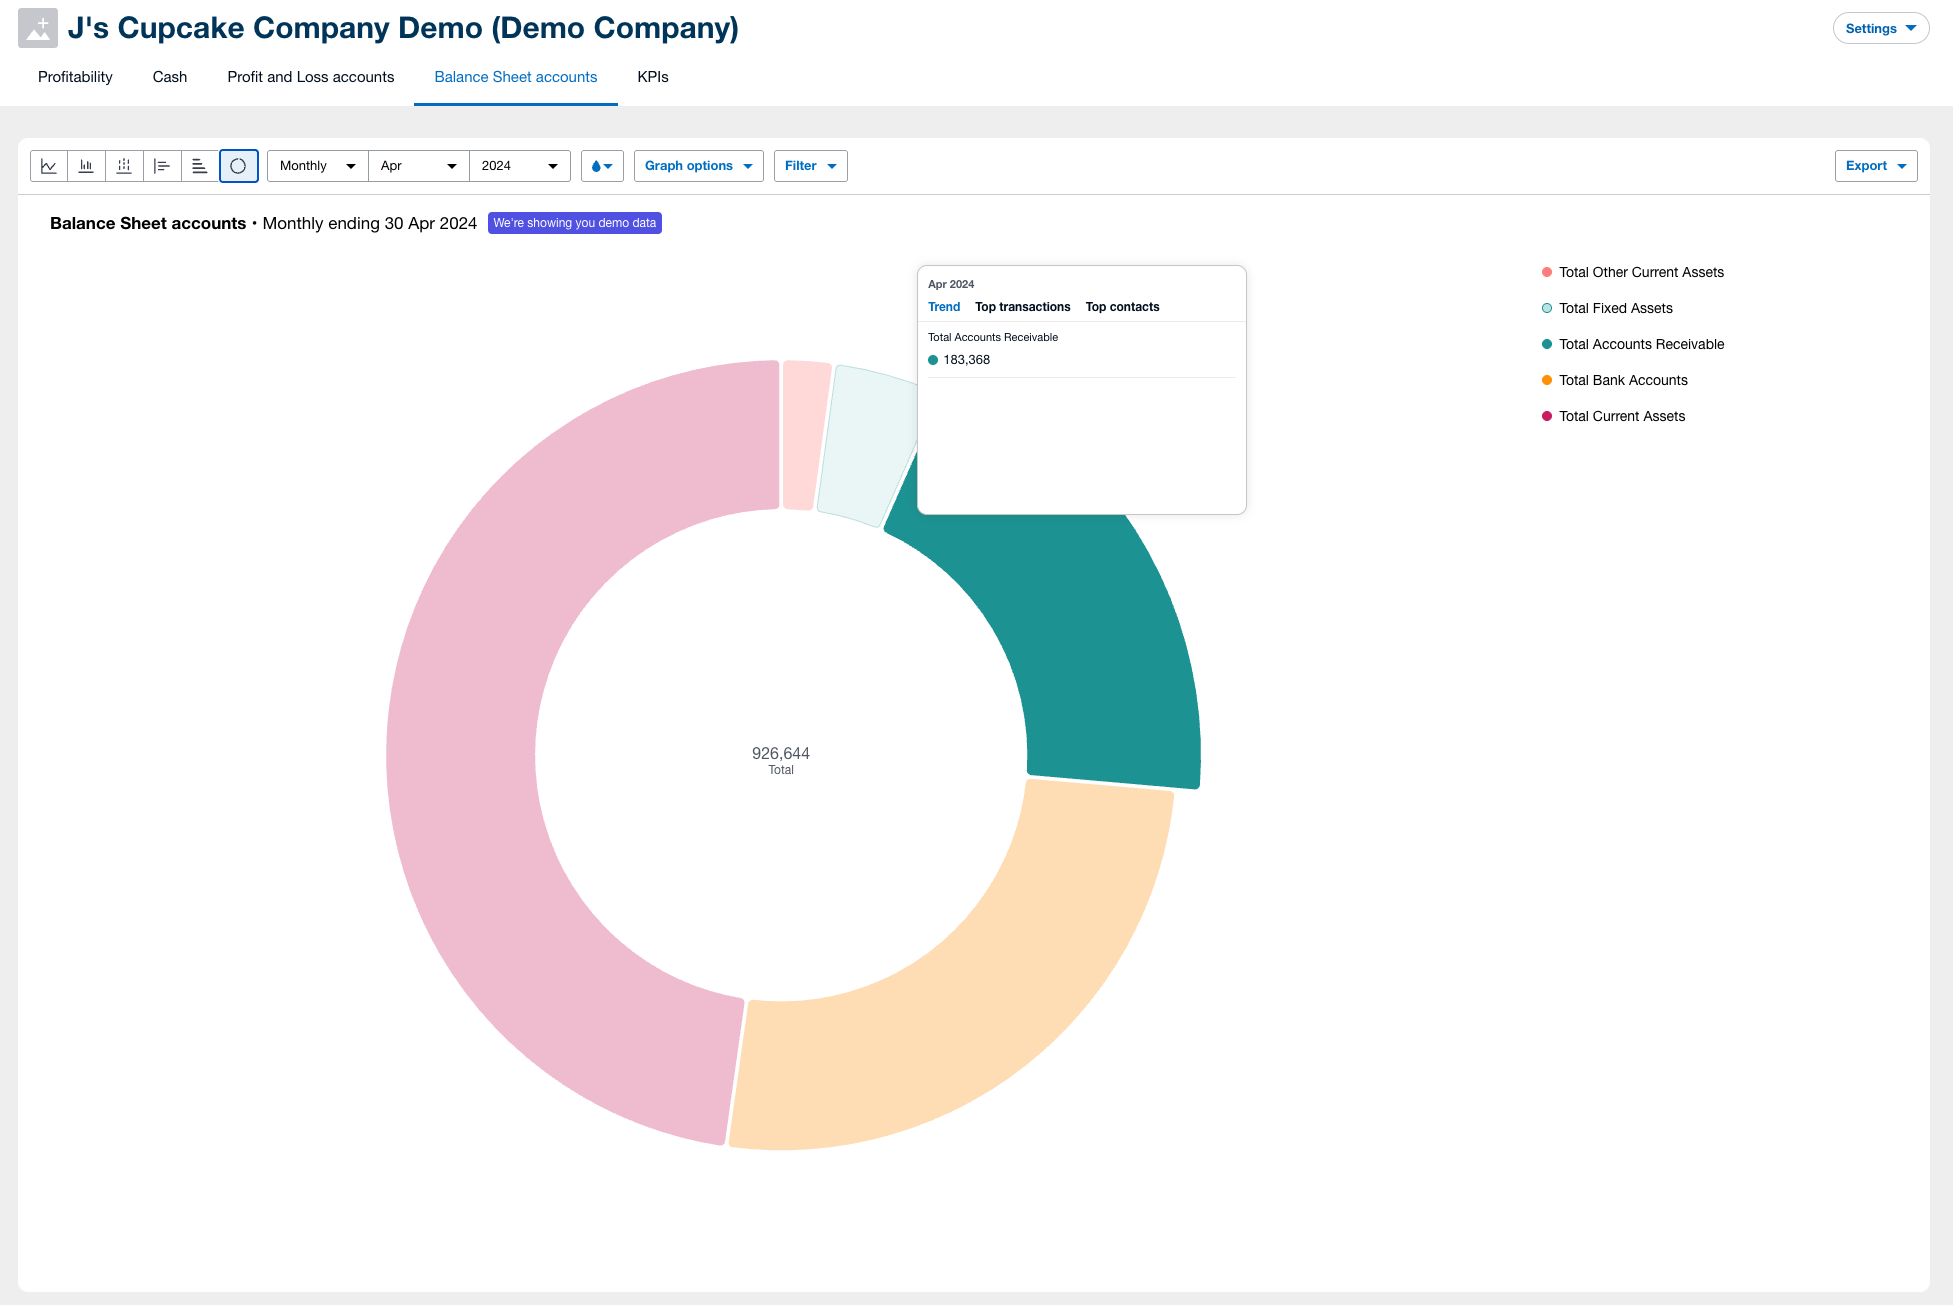Viewport: 1953px width, 1305px height.
Task: Toggle the Total Bank Accounts legend item
Action: click(1622, 380)
